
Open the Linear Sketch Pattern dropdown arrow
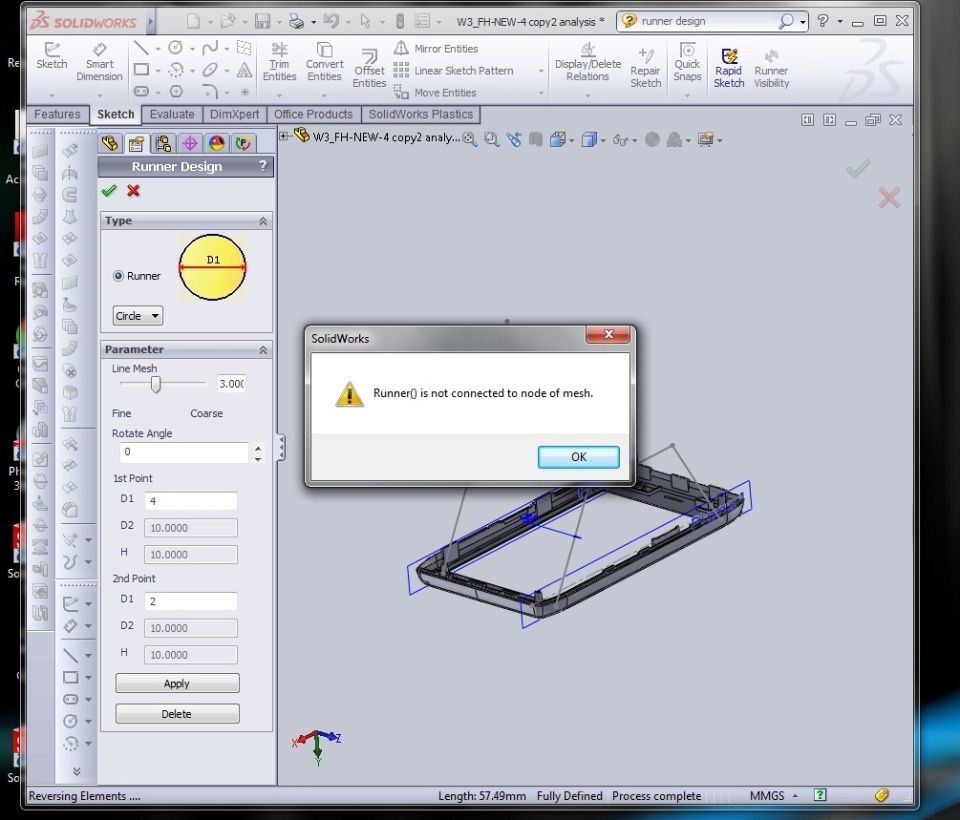coord(541,71)
